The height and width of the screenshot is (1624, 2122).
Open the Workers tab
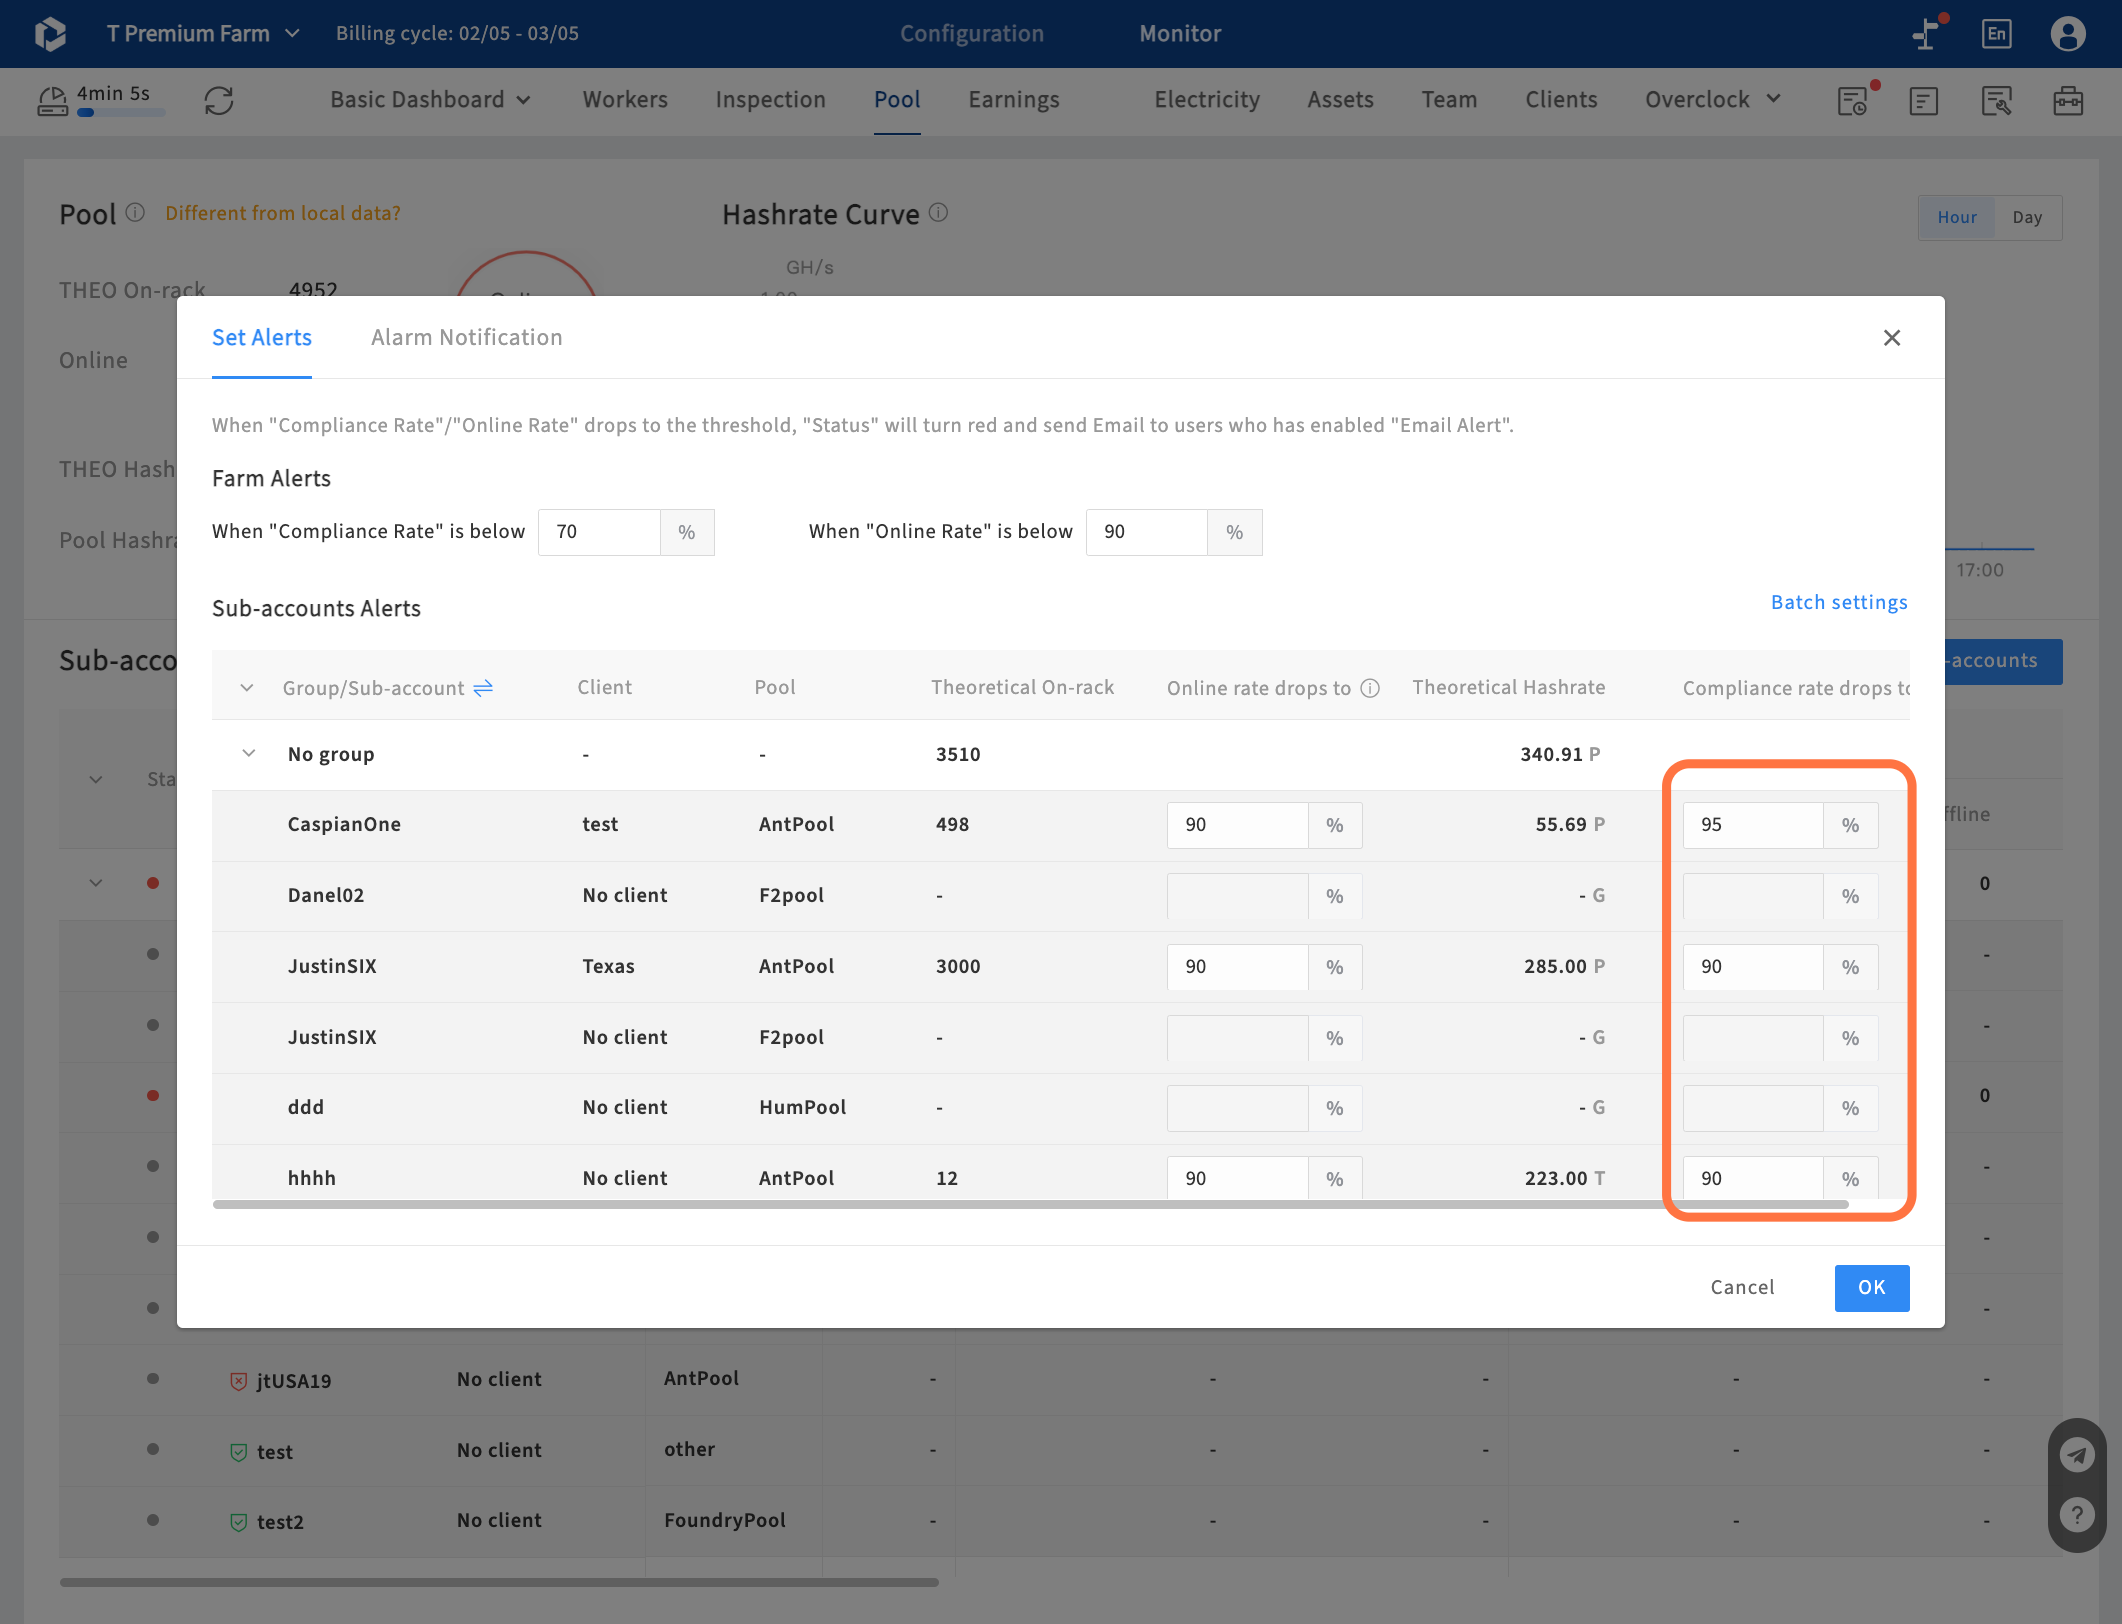pyautogui.click(x=625, y=100)
